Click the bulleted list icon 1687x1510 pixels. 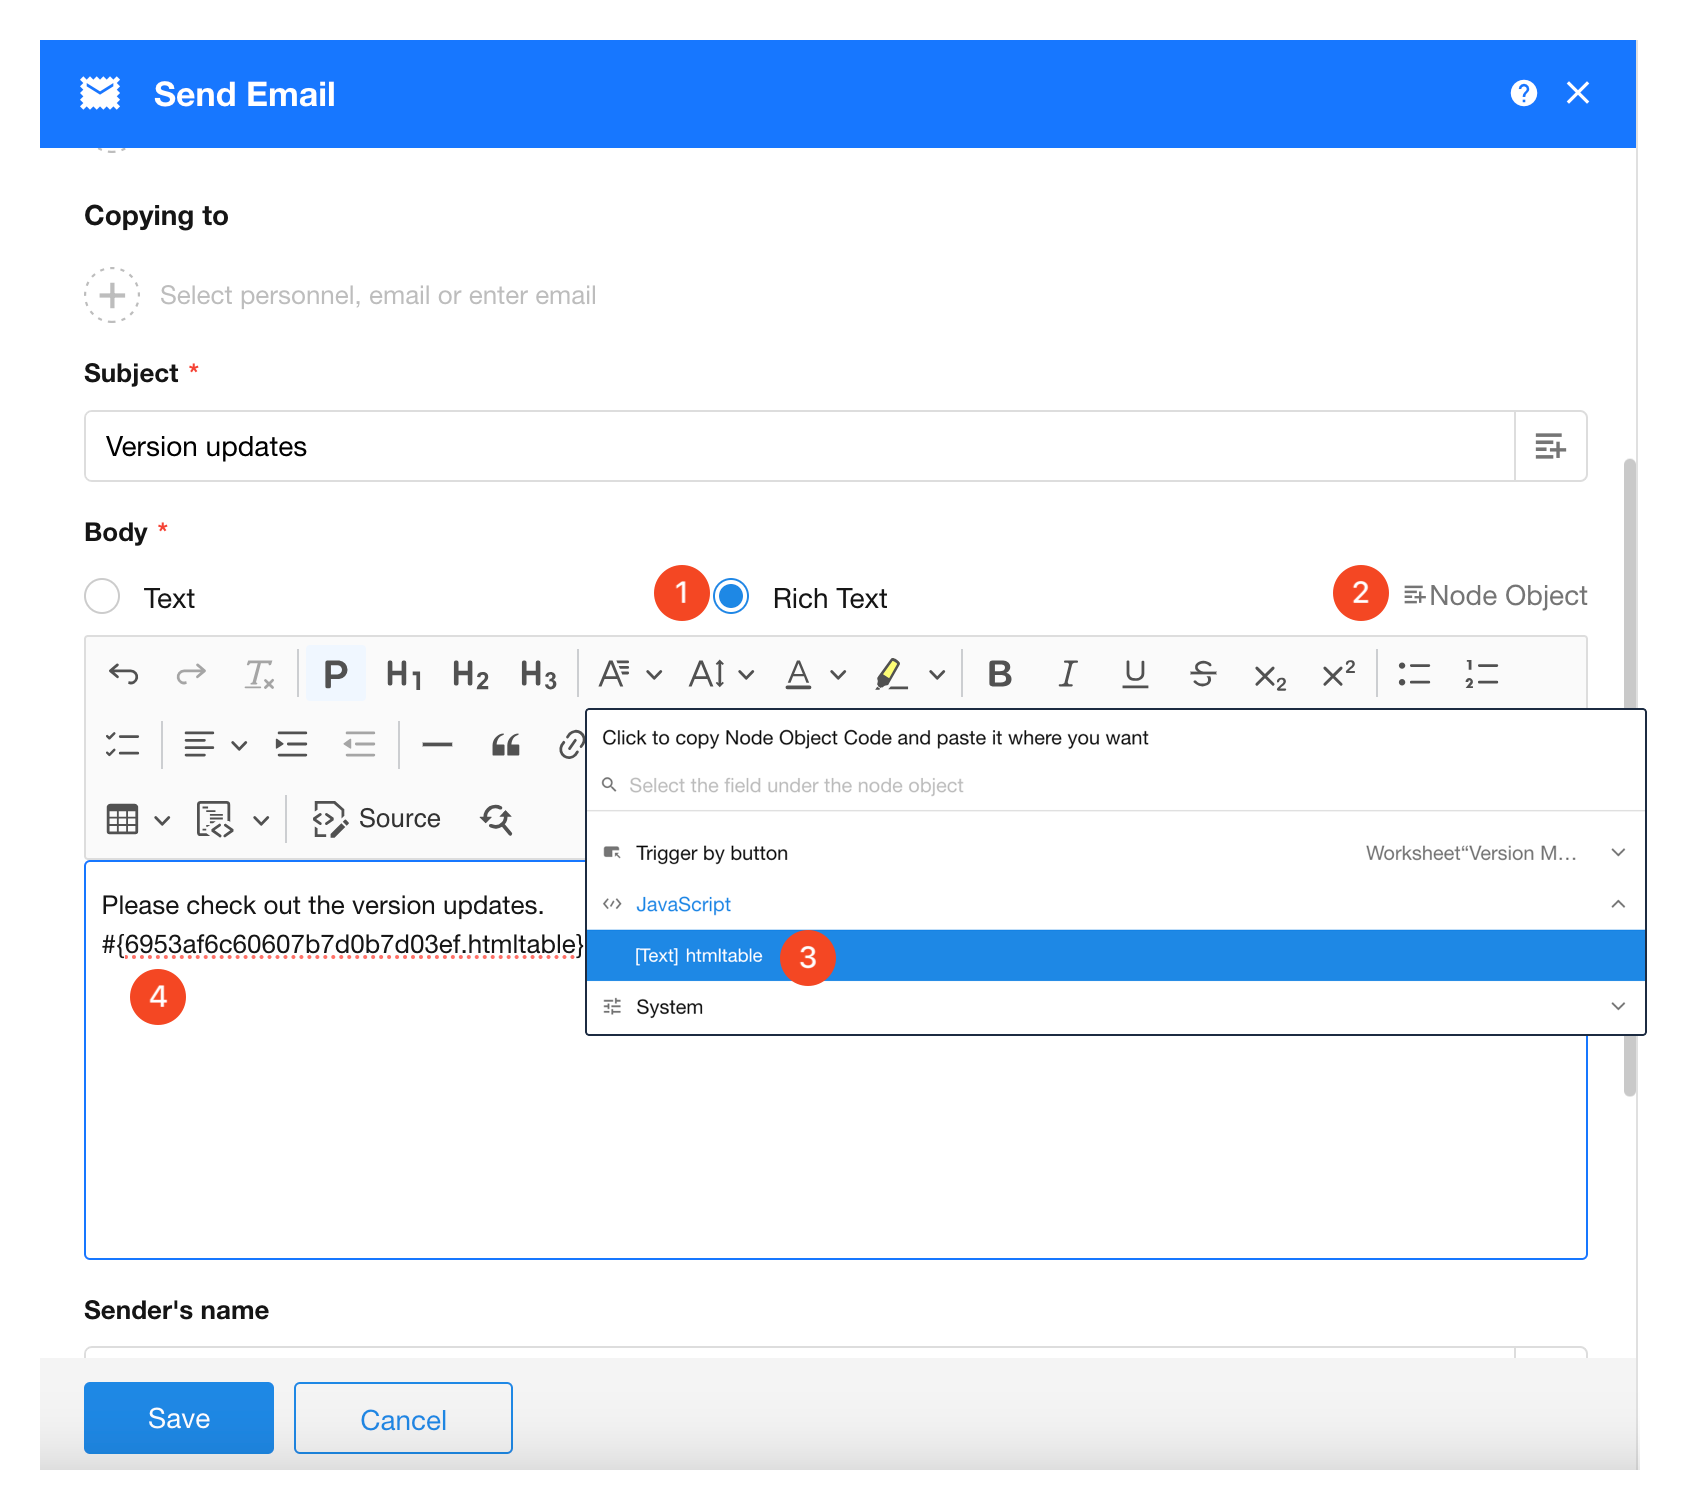pos(1413,674)
